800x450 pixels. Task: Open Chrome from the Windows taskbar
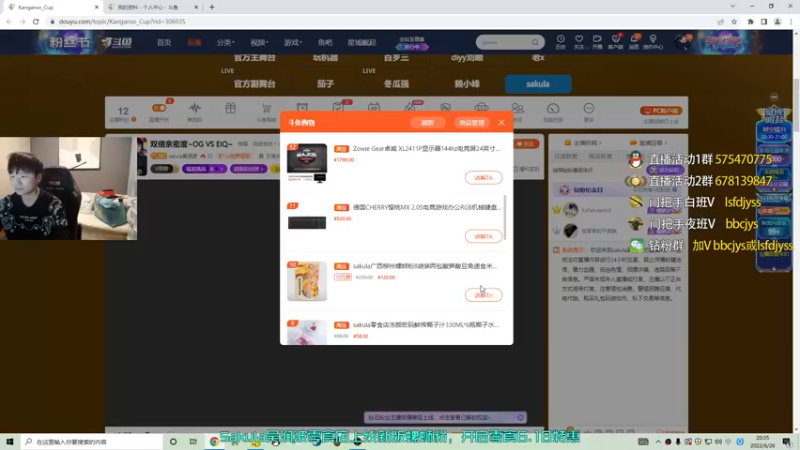(x=214, y=441)
